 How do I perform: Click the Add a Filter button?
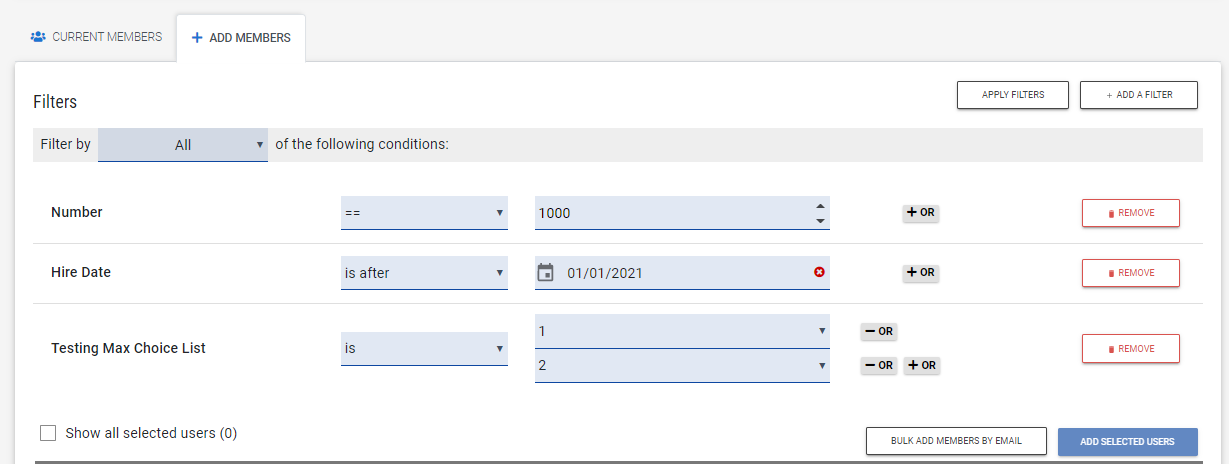click(1139, 95)
